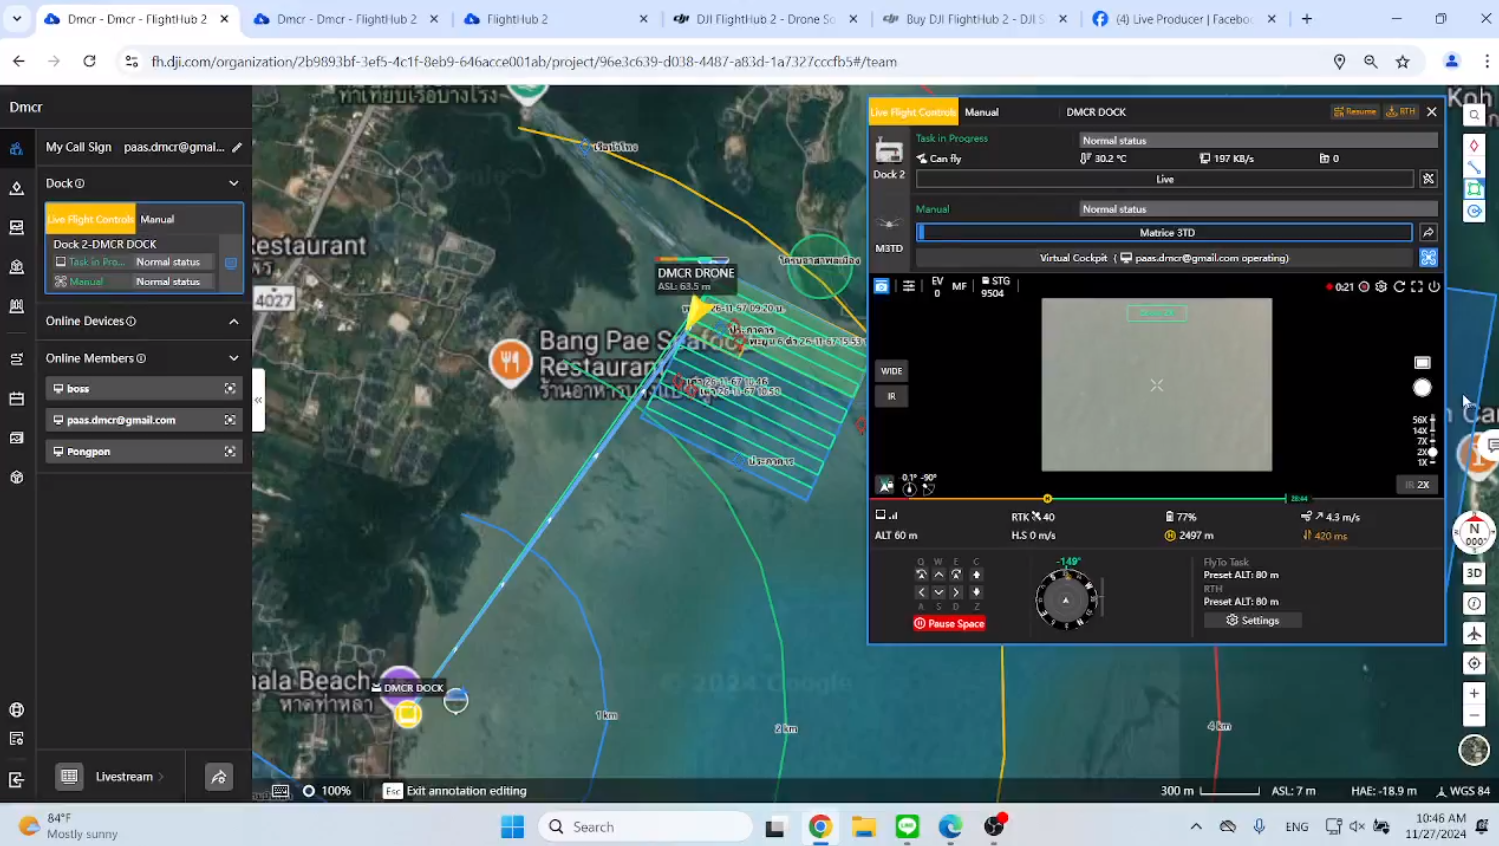Image resolution: width=1499 pixels, height=846 pixels.
Task: Open the browser tab search dropdown
Action: [17, 19]
